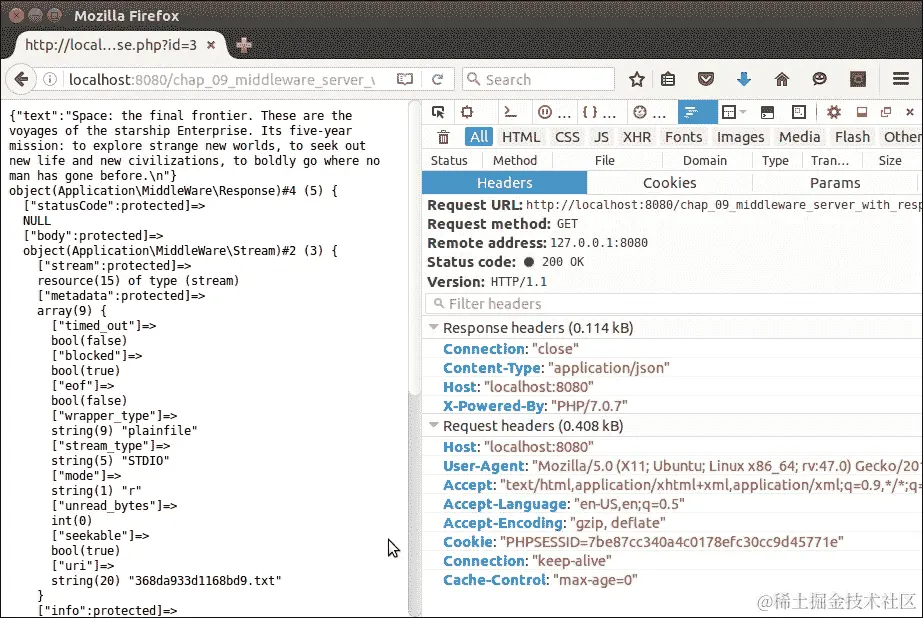Filter requests by JS
This screenshot has height=618, width=923.
(601, 137)
